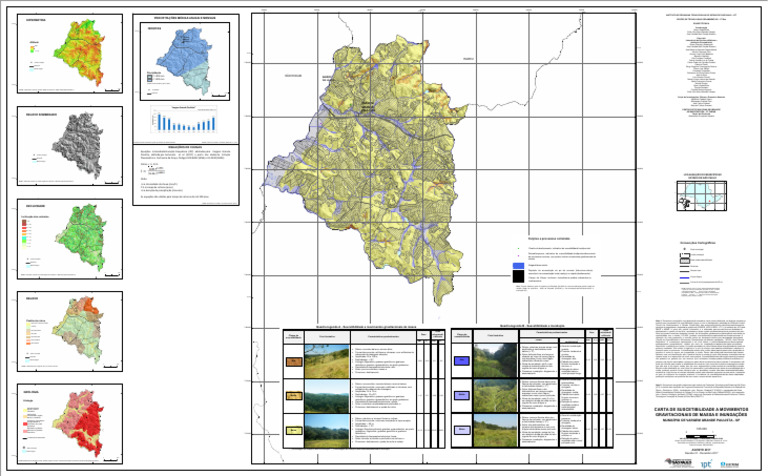Image resolution: width=768 pixels, height=476 pixels.
Task: Click the dark valley photo in flood table
Action: 495,360
